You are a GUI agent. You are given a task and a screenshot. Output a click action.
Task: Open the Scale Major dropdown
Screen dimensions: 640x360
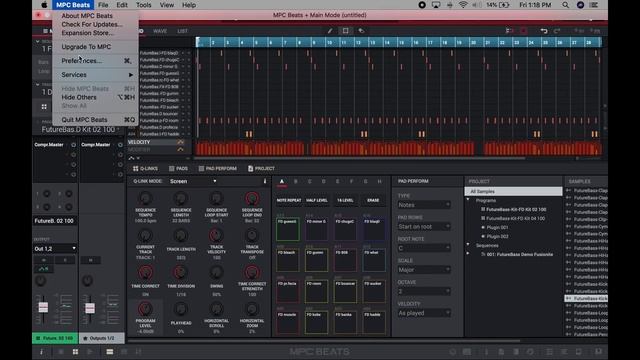[x=424, y=270]
